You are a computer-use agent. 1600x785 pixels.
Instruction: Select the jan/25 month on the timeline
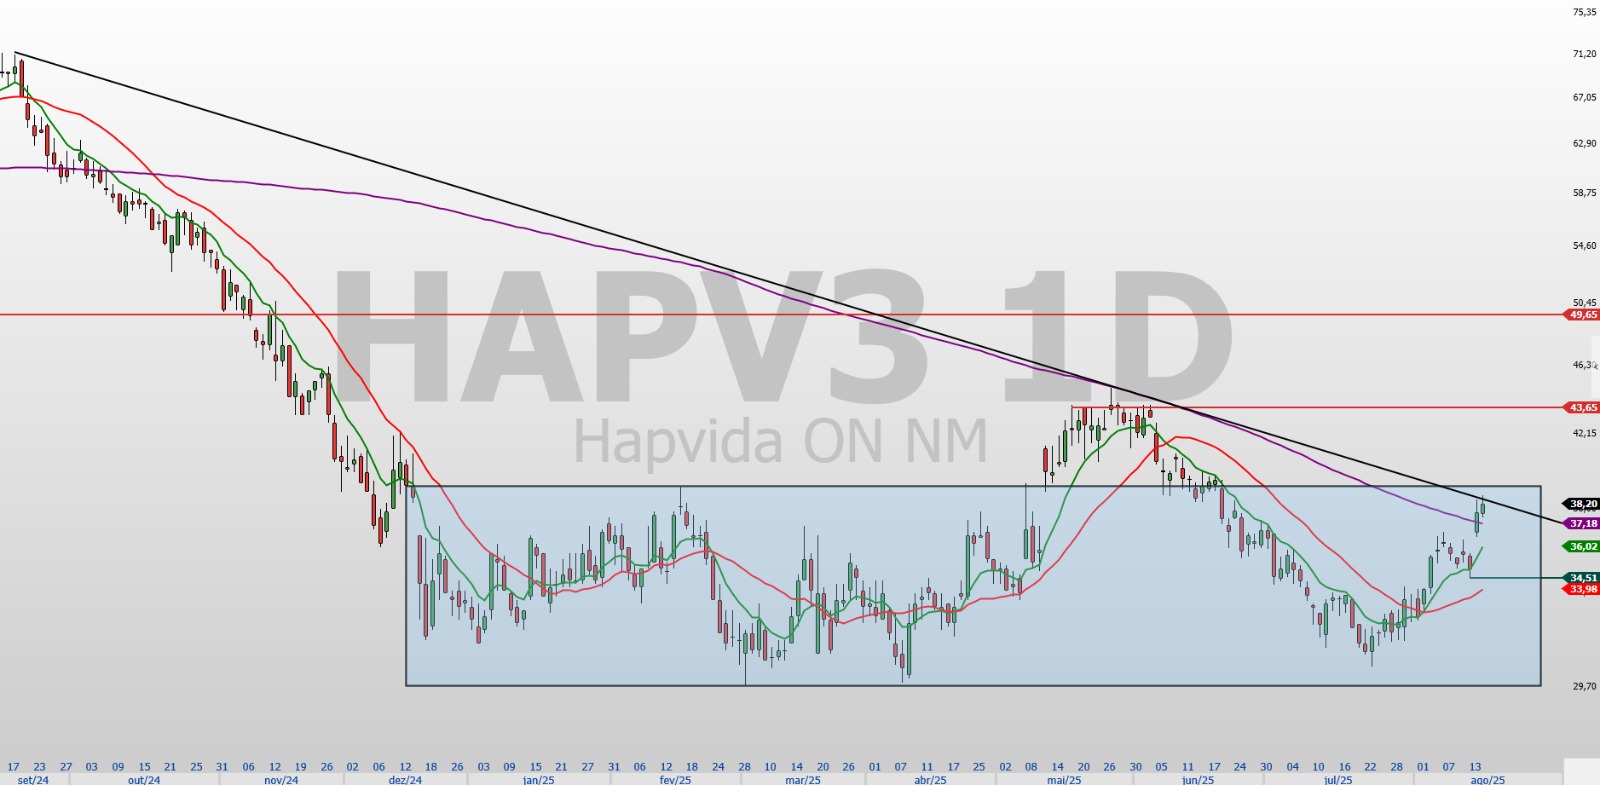pos(538,780)
